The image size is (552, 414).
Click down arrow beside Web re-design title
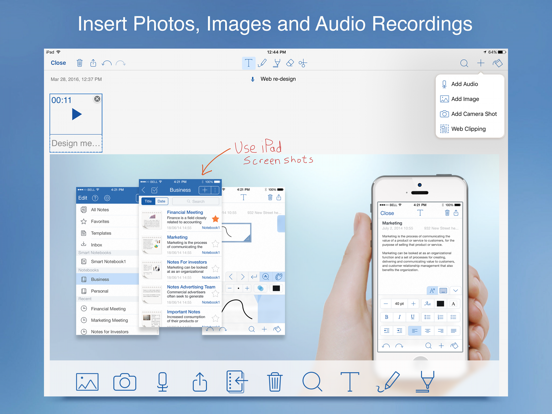click(x=252, y=79)
